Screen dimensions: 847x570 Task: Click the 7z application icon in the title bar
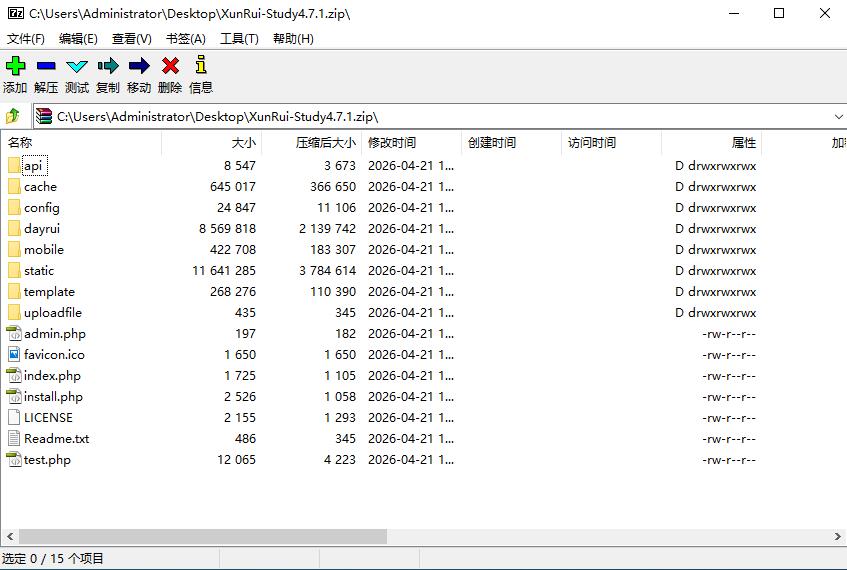click(x=16, y=13)
